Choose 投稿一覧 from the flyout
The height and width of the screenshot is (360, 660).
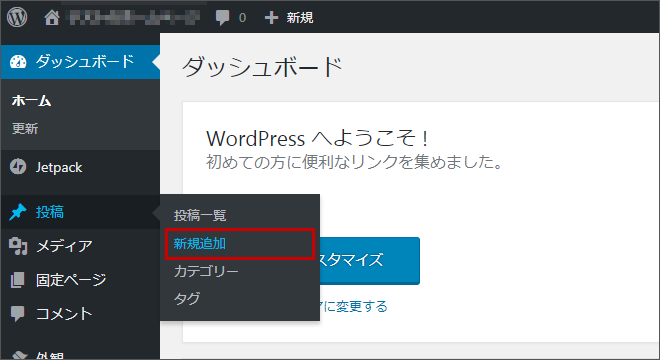point(200,216)
